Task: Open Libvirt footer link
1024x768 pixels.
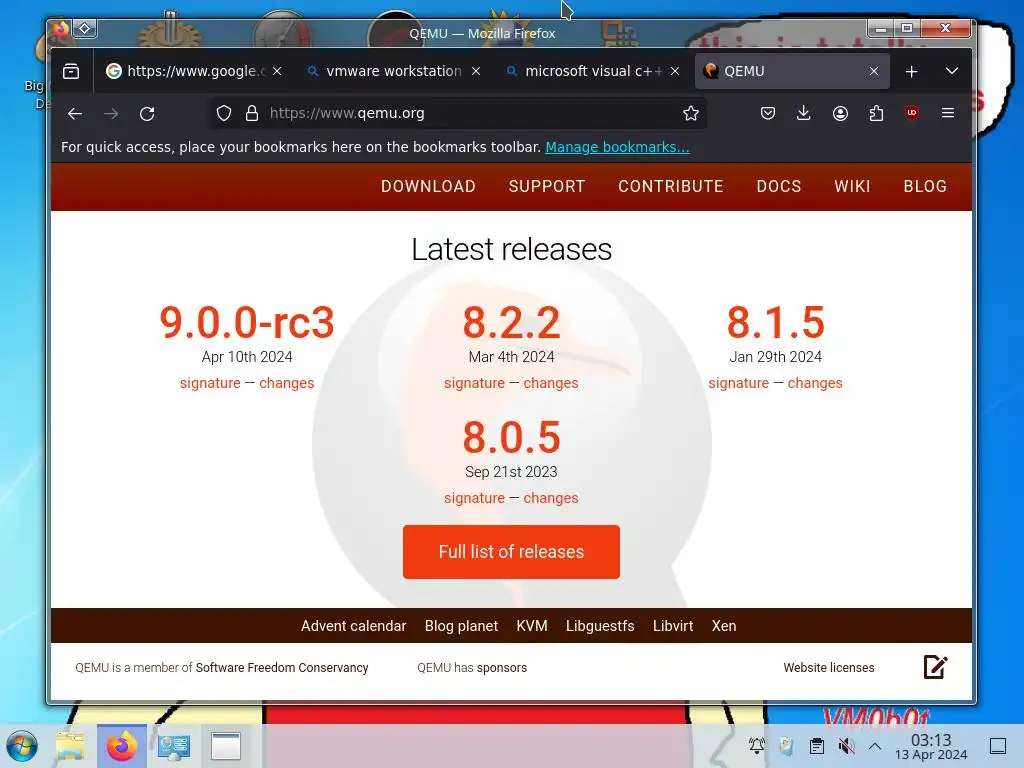Action: [673, 626]
